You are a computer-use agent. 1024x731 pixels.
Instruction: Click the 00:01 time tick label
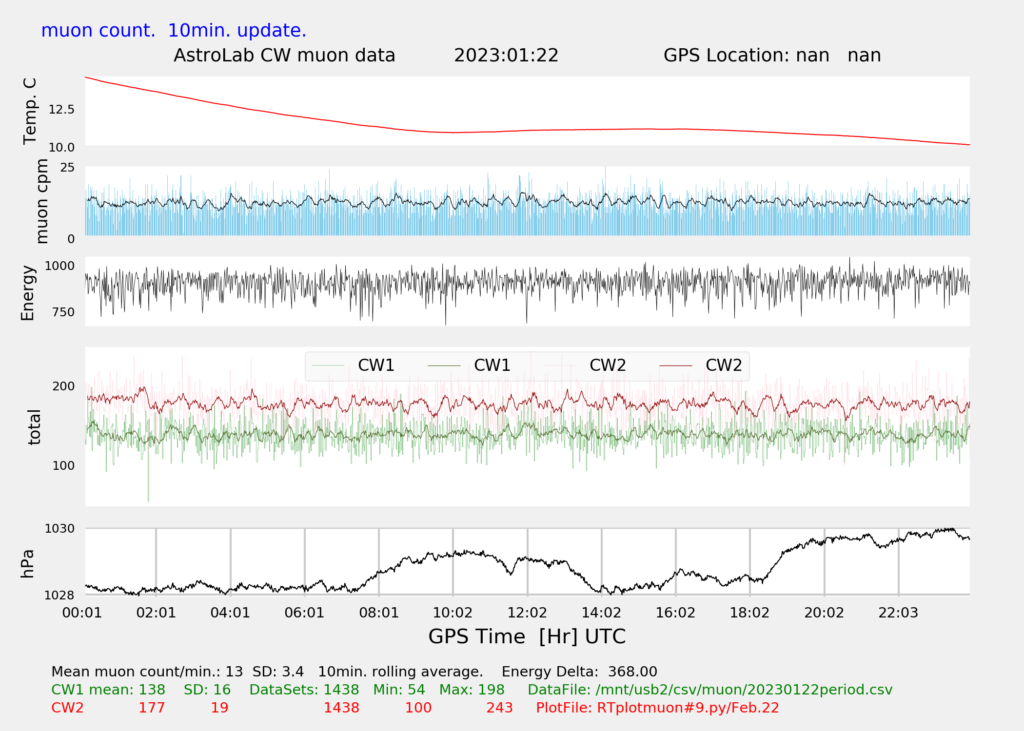pos(82,613)
